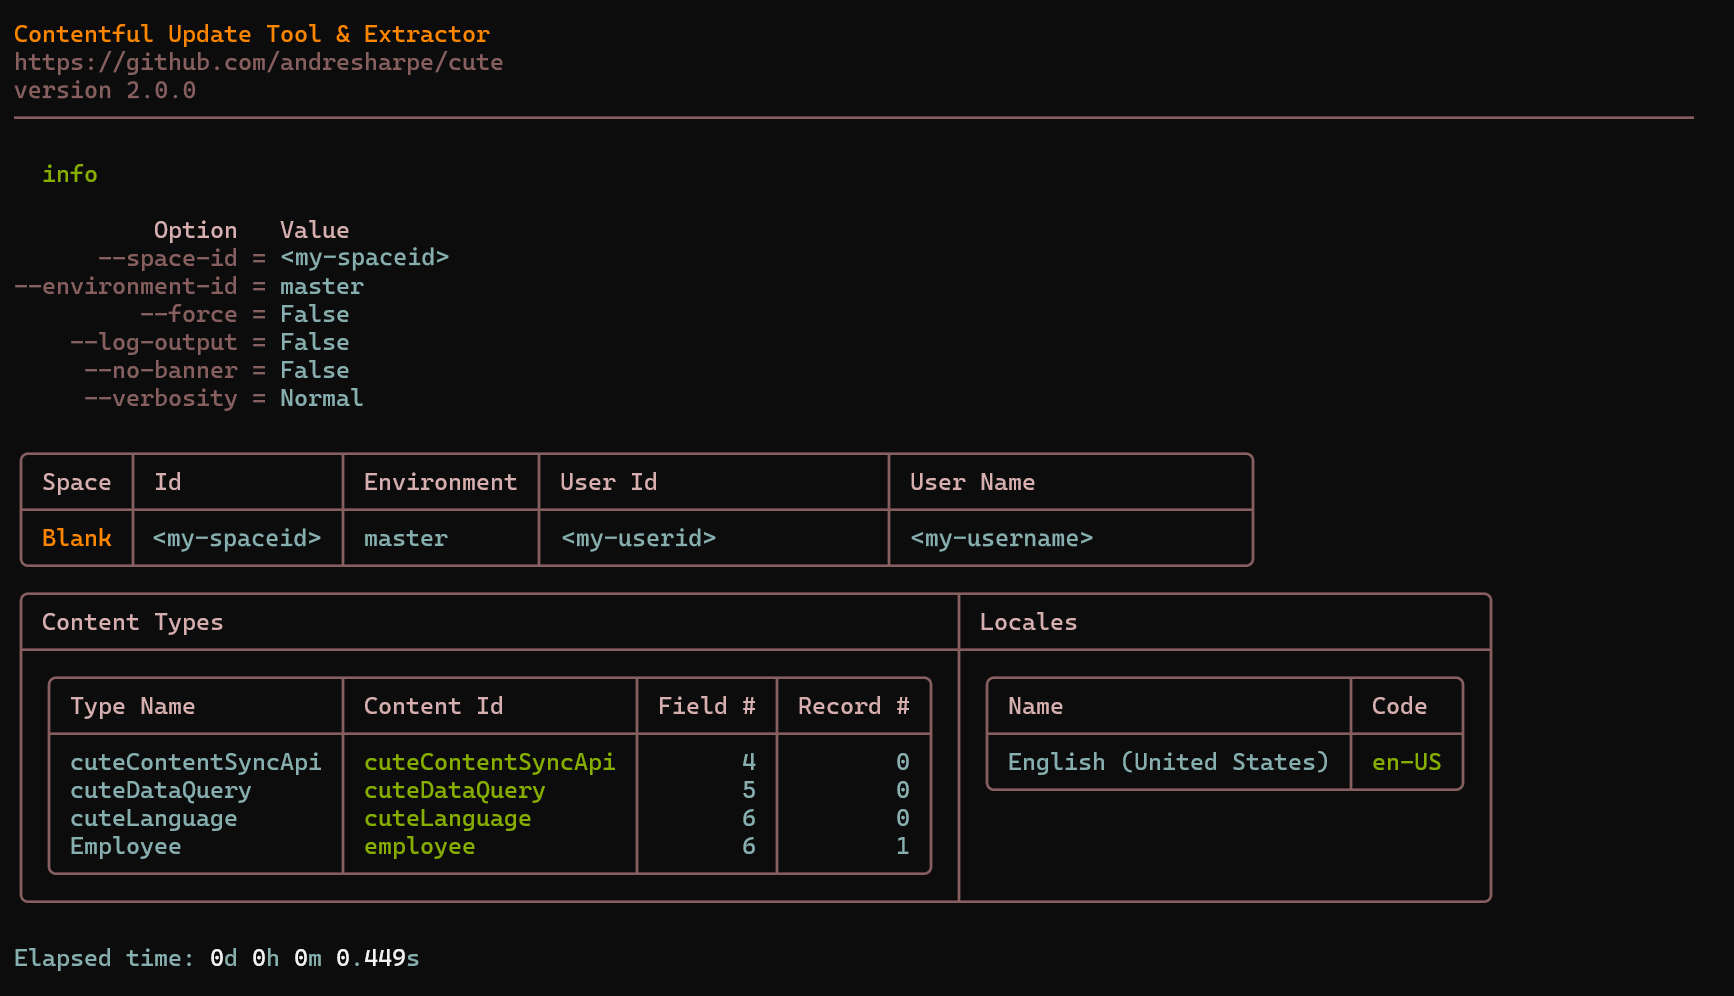
Task: Select 'Employee' in Type Name column
Action: pyautogui.click(x=126, y=846)
